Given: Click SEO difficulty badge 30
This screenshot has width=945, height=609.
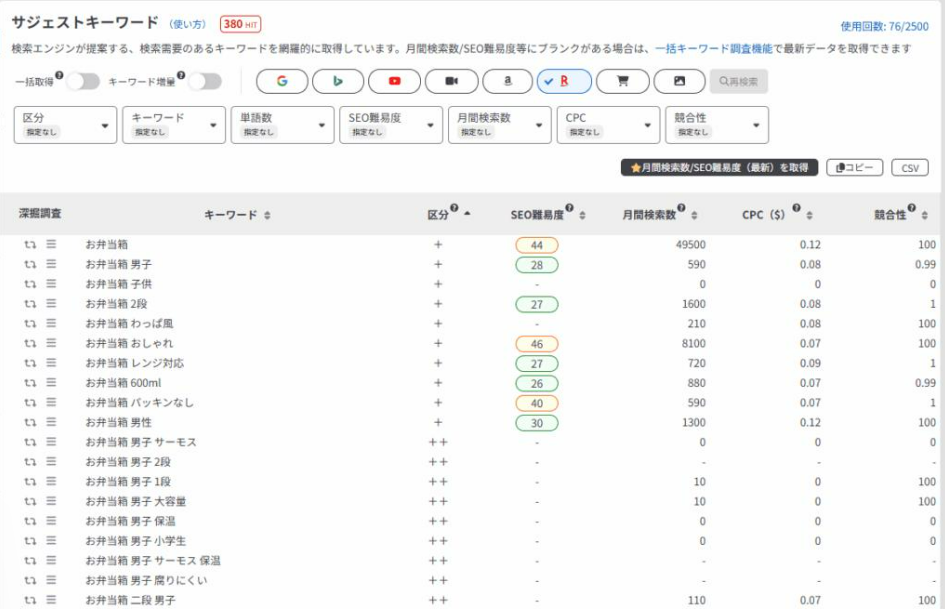Looking at the screenshot, I should click(536, 423).
